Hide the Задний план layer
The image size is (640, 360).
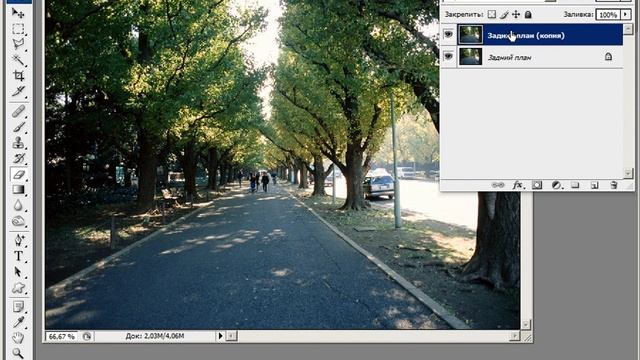coord(448,56)
